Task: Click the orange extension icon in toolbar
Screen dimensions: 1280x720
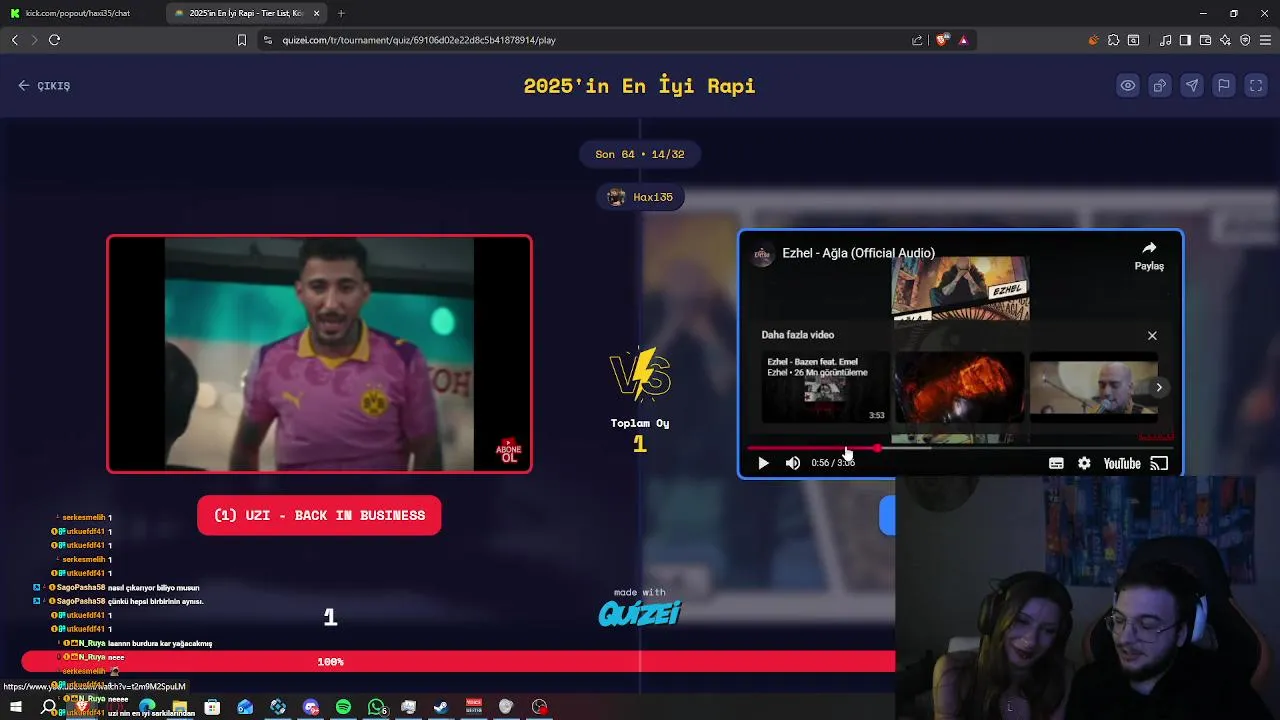Action: pos(1093,40)
